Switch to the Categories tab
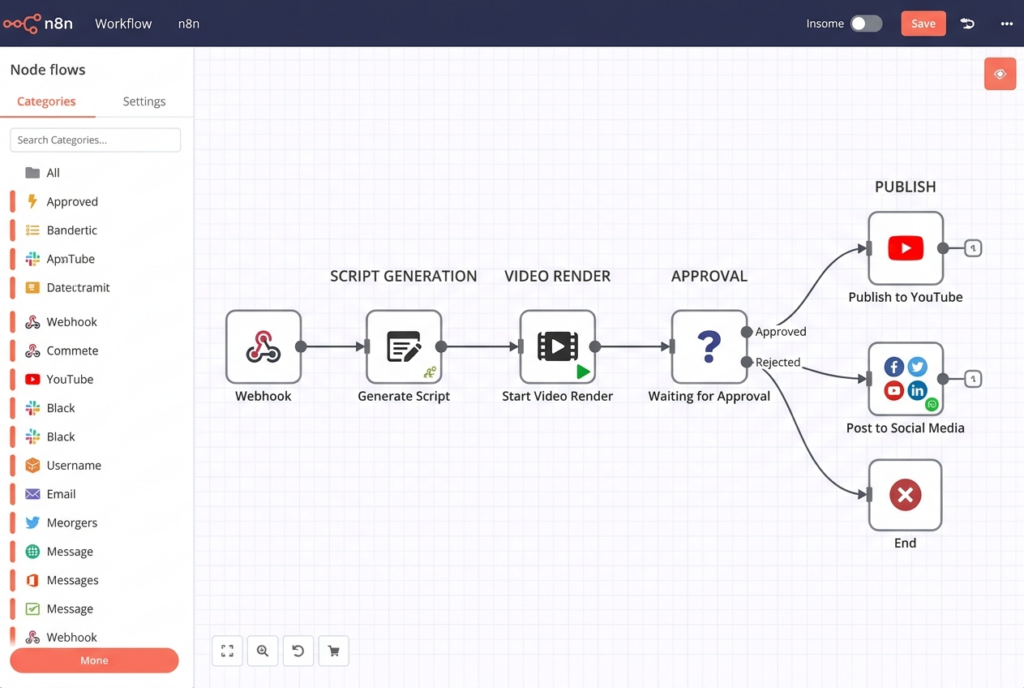 pyautogui.click(x=46, y=101)
